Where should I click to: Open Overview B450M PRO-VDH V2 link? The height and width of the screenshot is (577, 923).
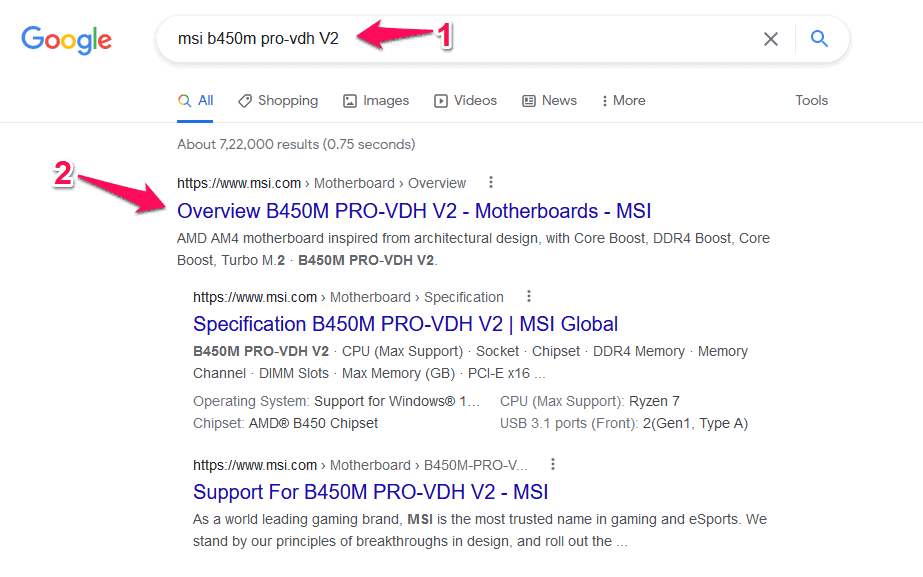coord(414,211)
